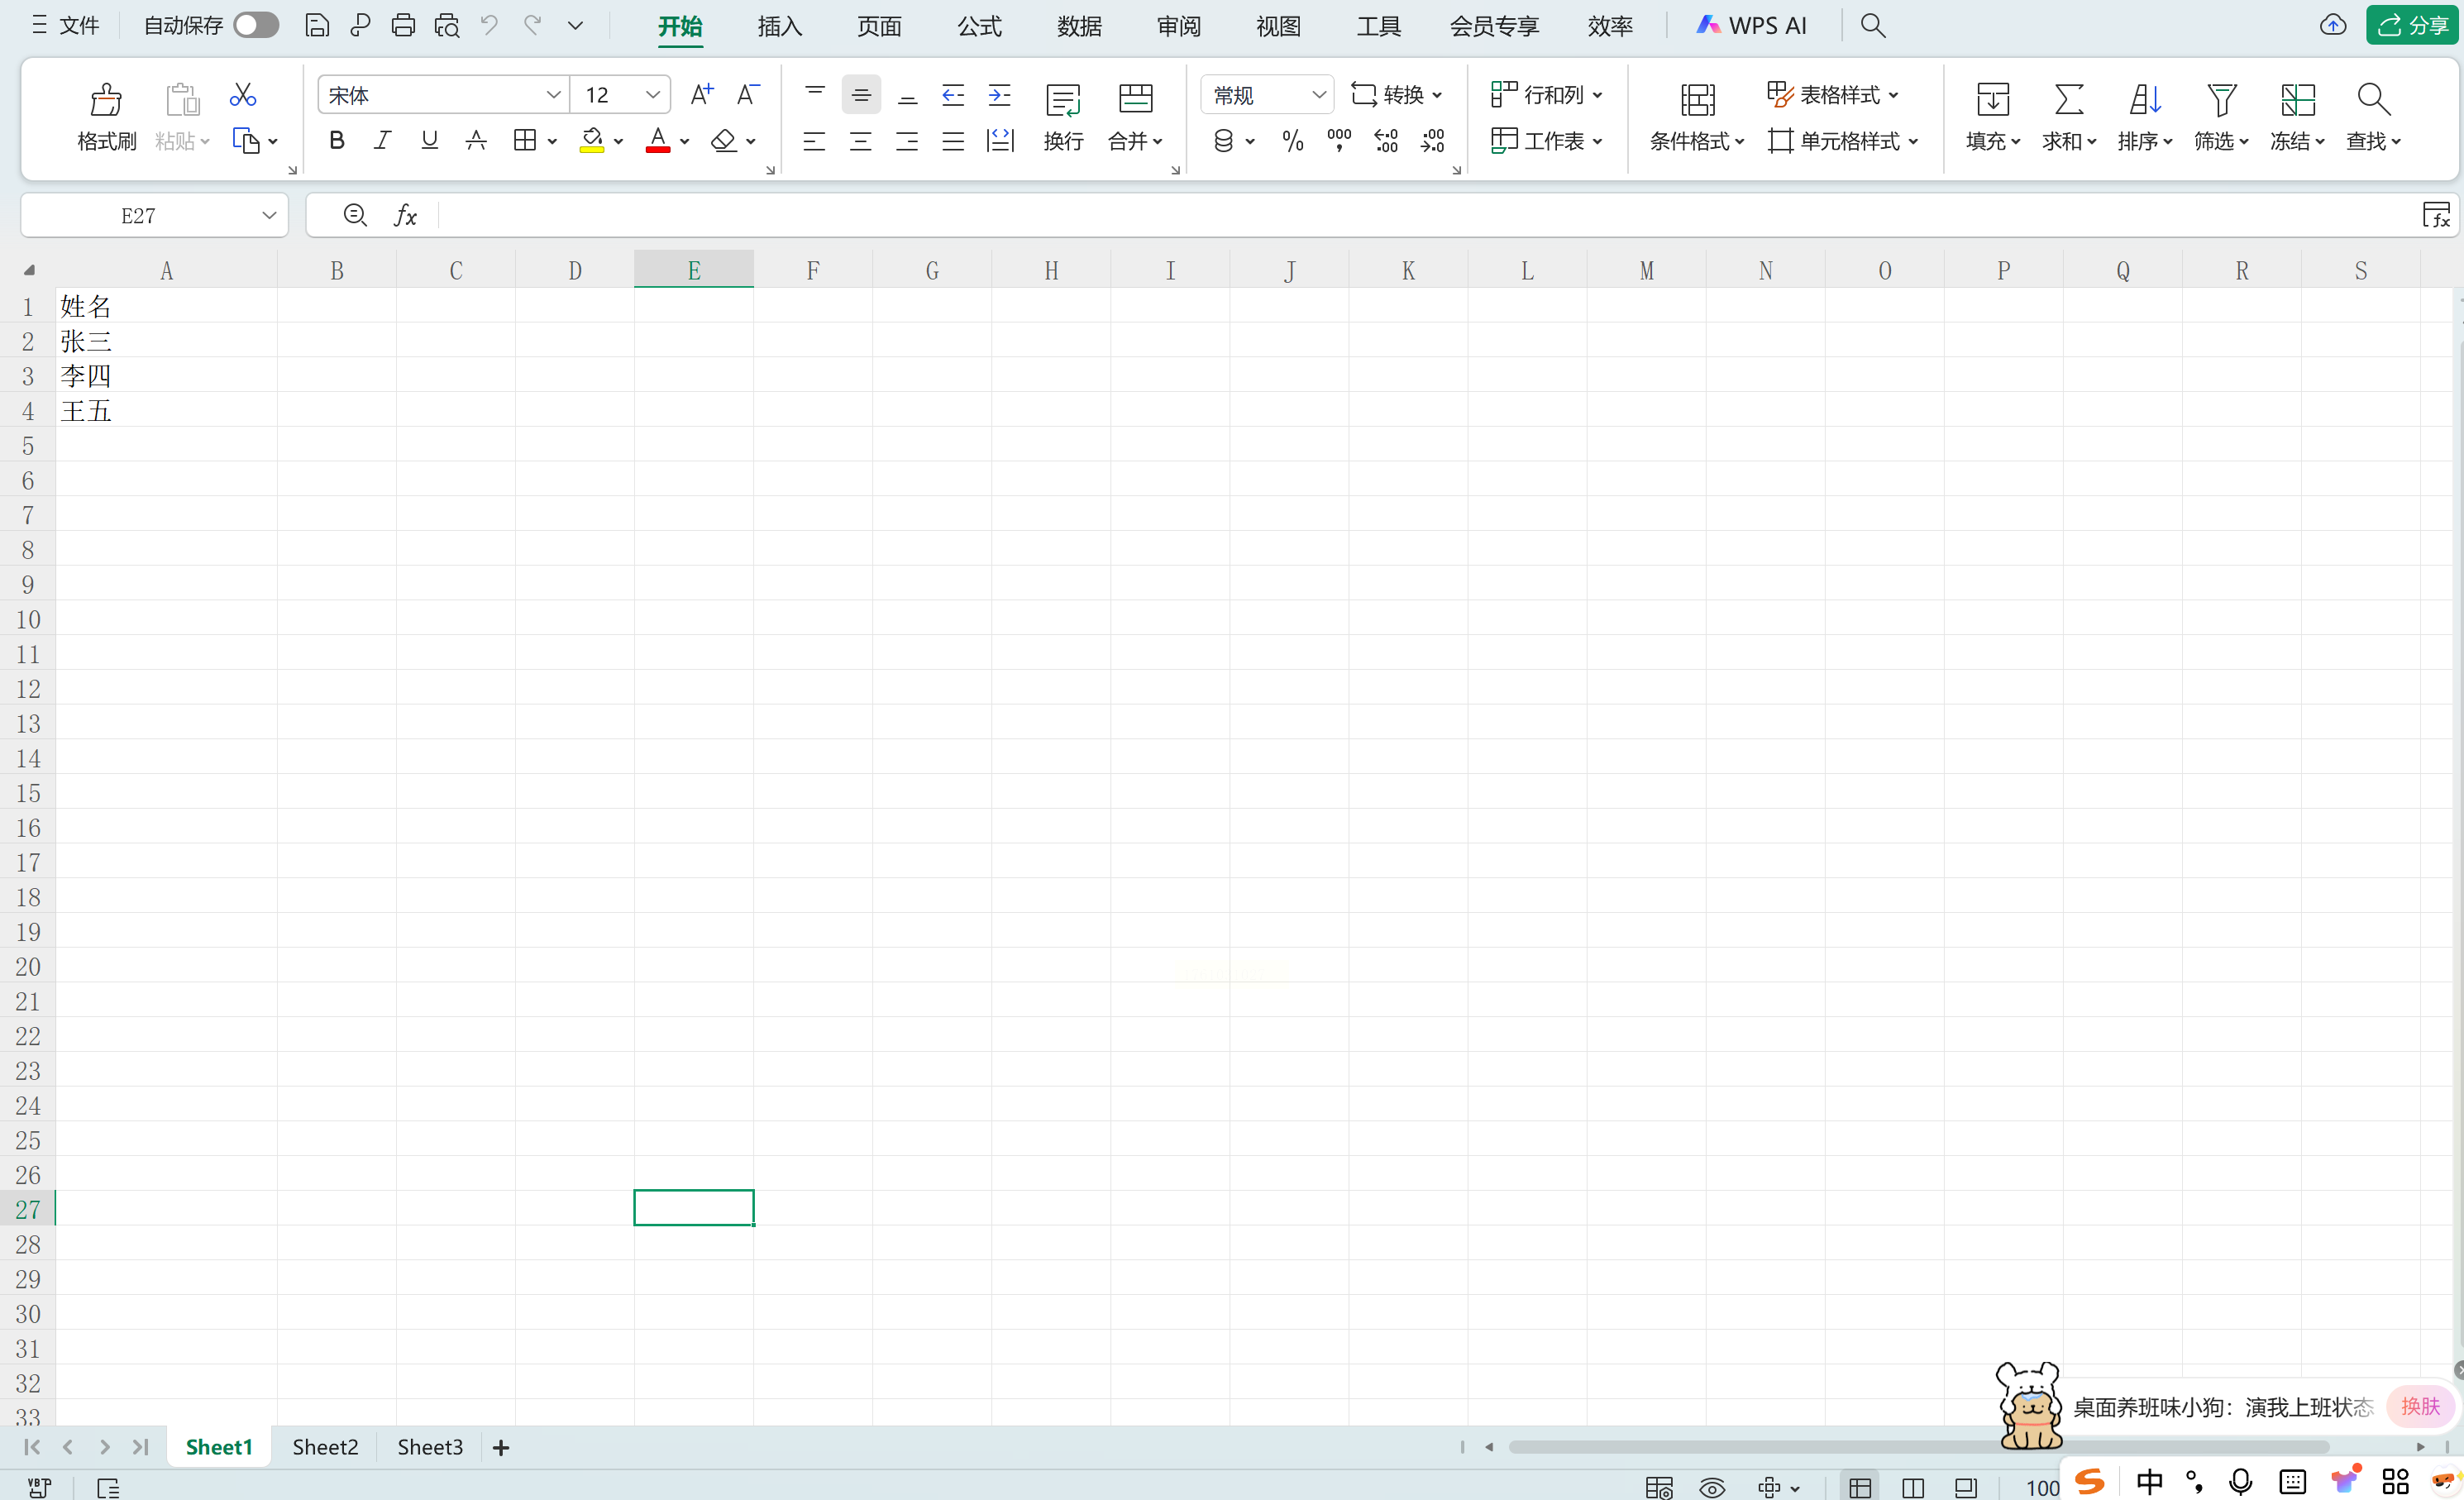Click the Print icon in the quick toolbar
The height and width of the screenshot is (1500, 2464).
click(403, 25)
